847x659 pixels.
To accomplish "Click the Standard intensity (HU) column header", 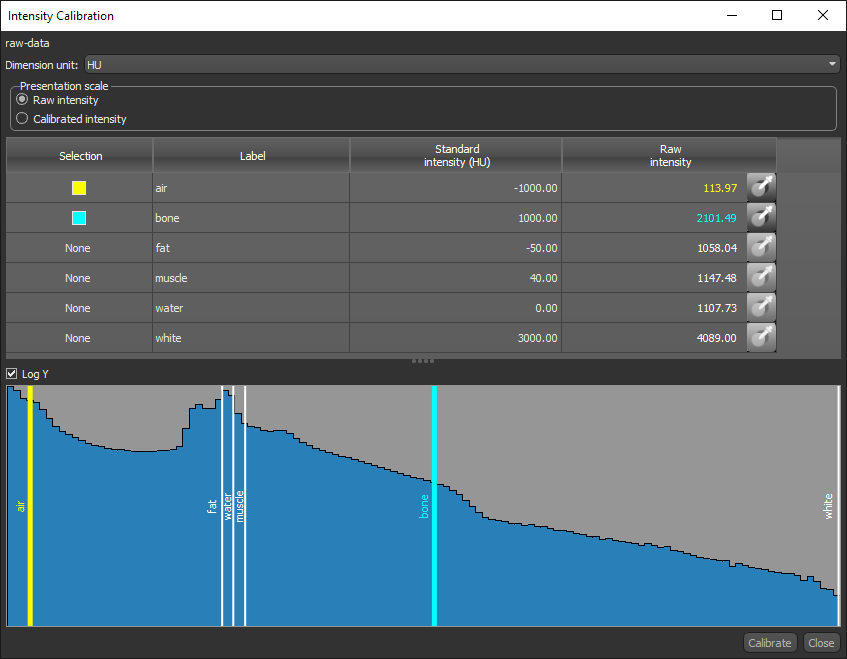I will [x=456, y=156].
